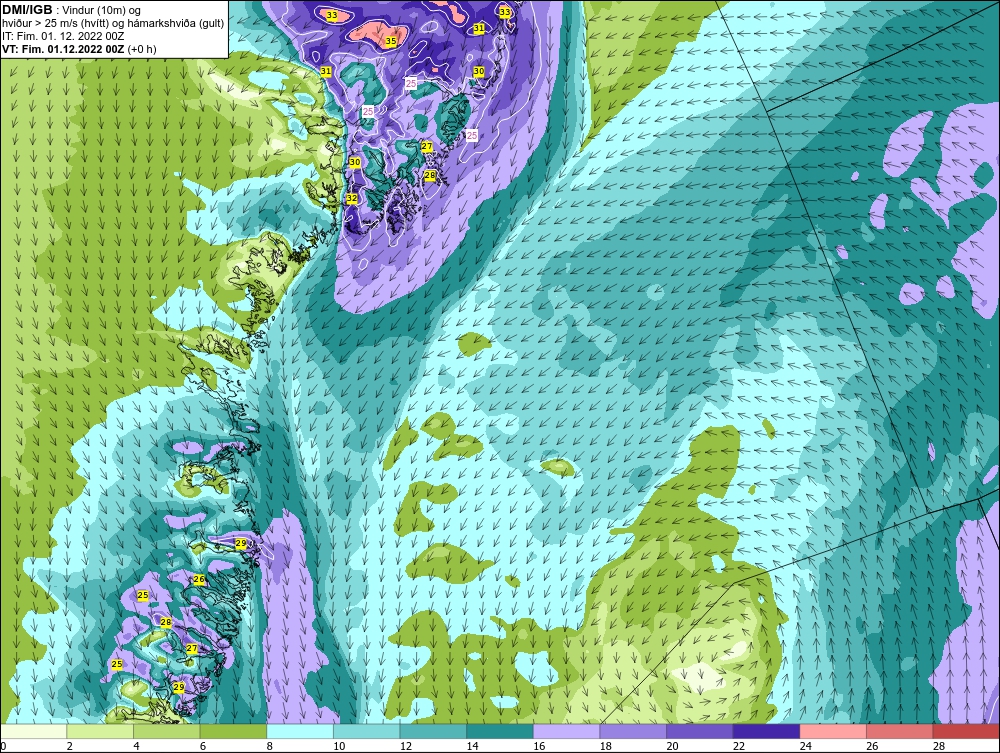Select the bold 'VT: Fim. 01.12.2022 00Z (+0 h)' line
The width and height of the screenshot is (1000, 753).
click(79, 49)
